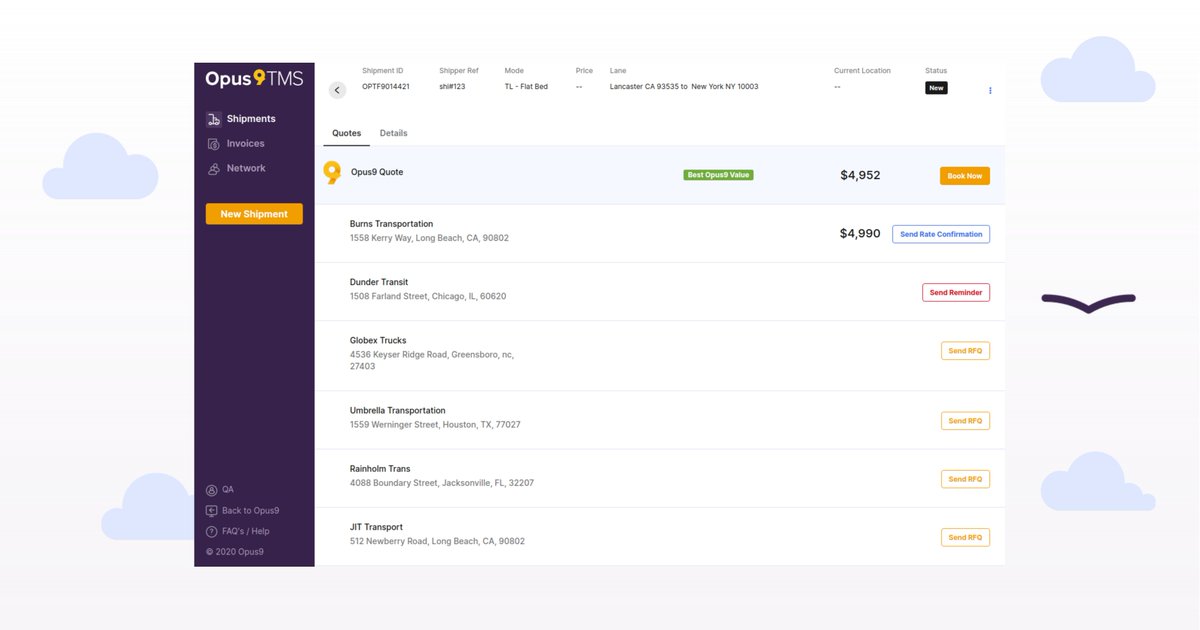Click address 1559 Werninger Street, Houston
This screenshot has height=630, width=1200.
click(x=435, y=425)
